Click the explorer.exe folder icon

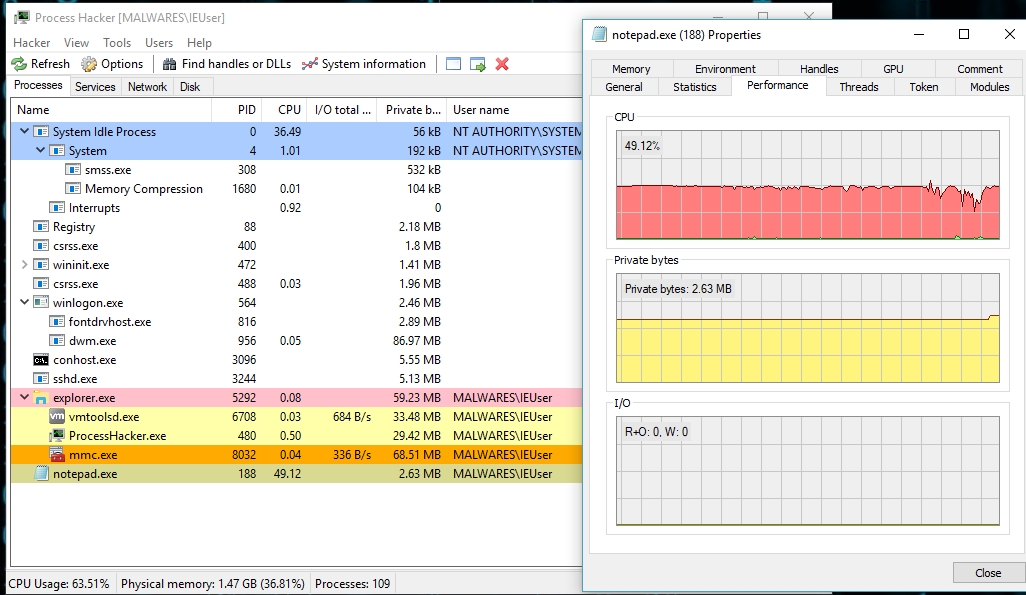coord(41,398)
